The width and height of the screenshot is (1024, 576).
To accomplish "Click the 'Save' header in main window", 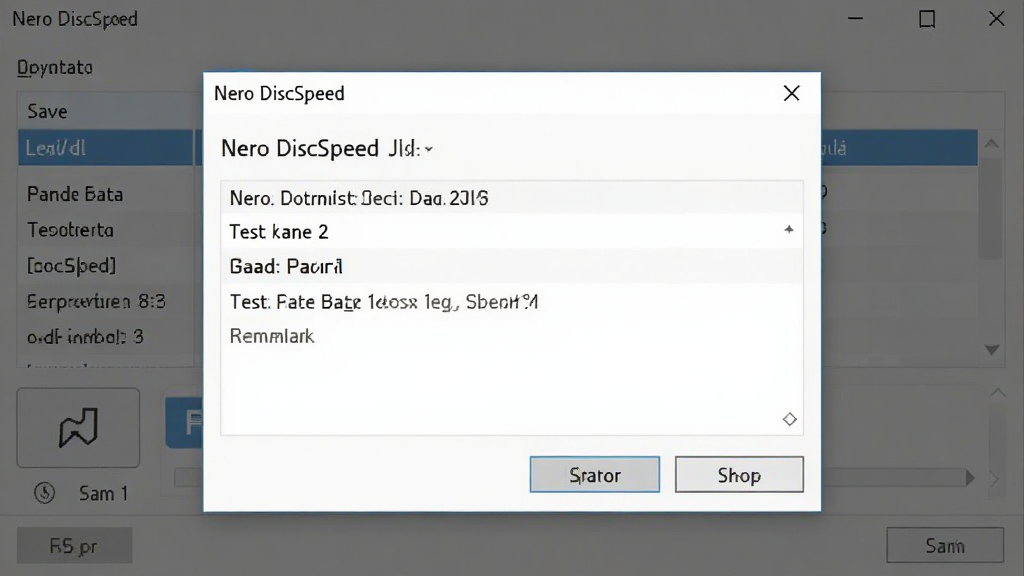I will [x=47, y=111].
